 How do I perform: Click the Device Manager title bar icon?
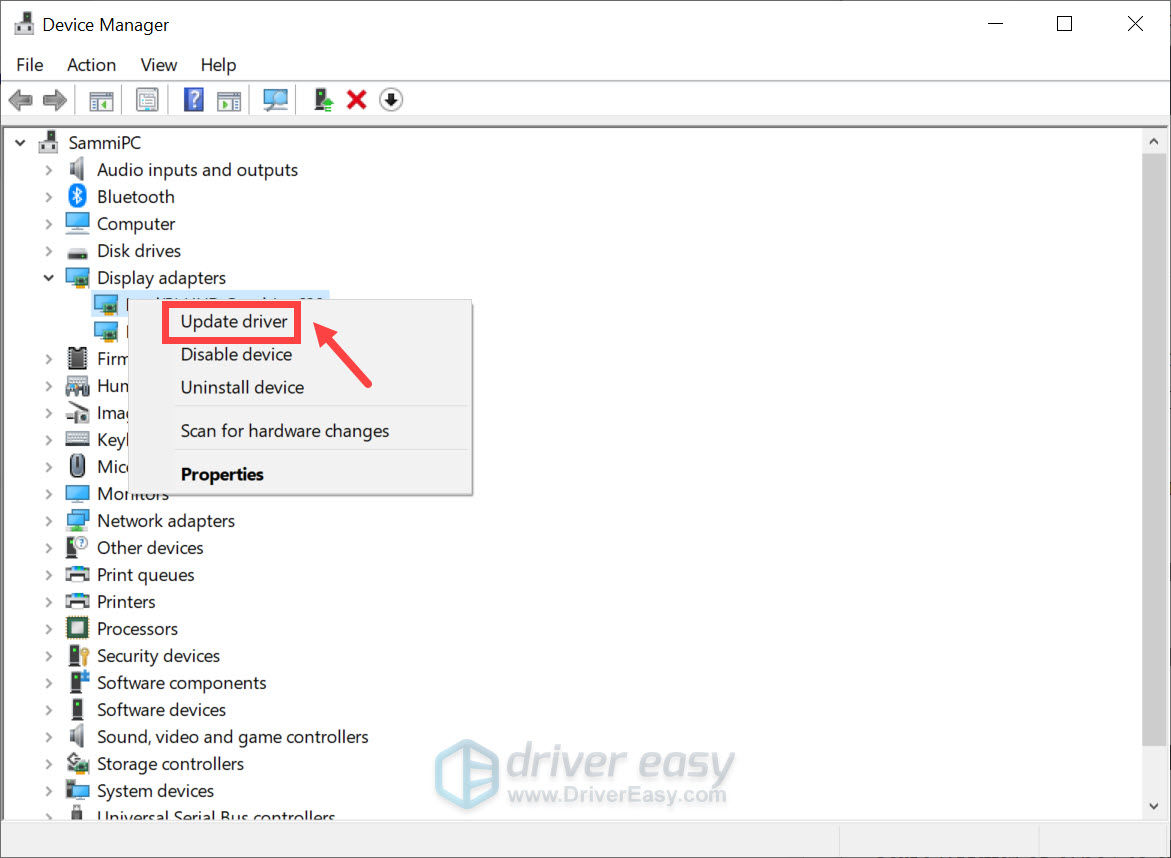point(24,24)
